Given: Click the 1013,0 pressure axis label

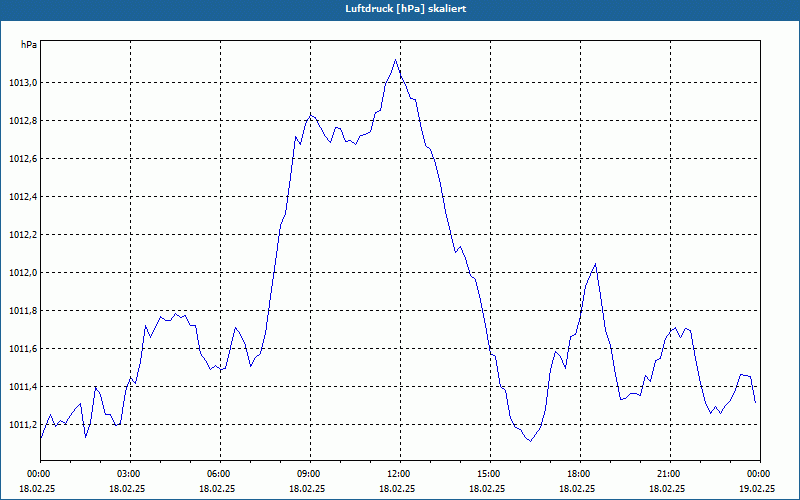Looking at the screenshot, I should click(23, 83).
